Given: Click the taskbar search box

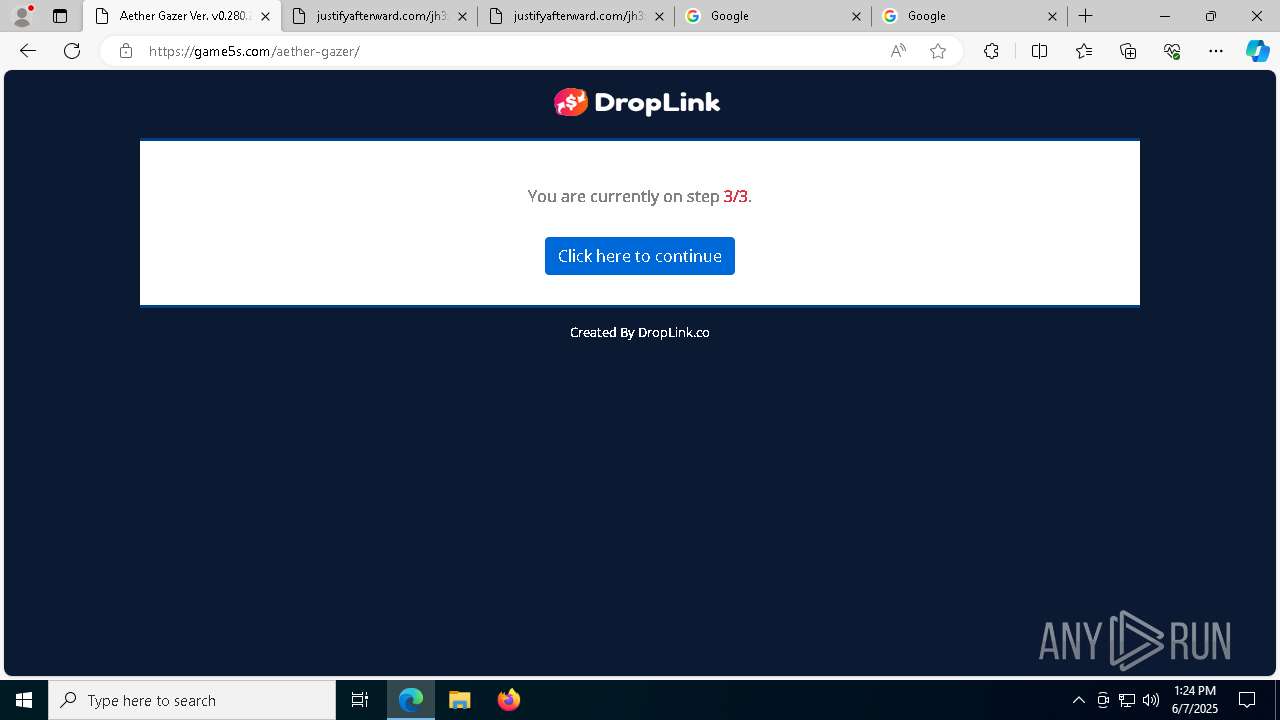Looking at the screenshot, I should [192, 700].
